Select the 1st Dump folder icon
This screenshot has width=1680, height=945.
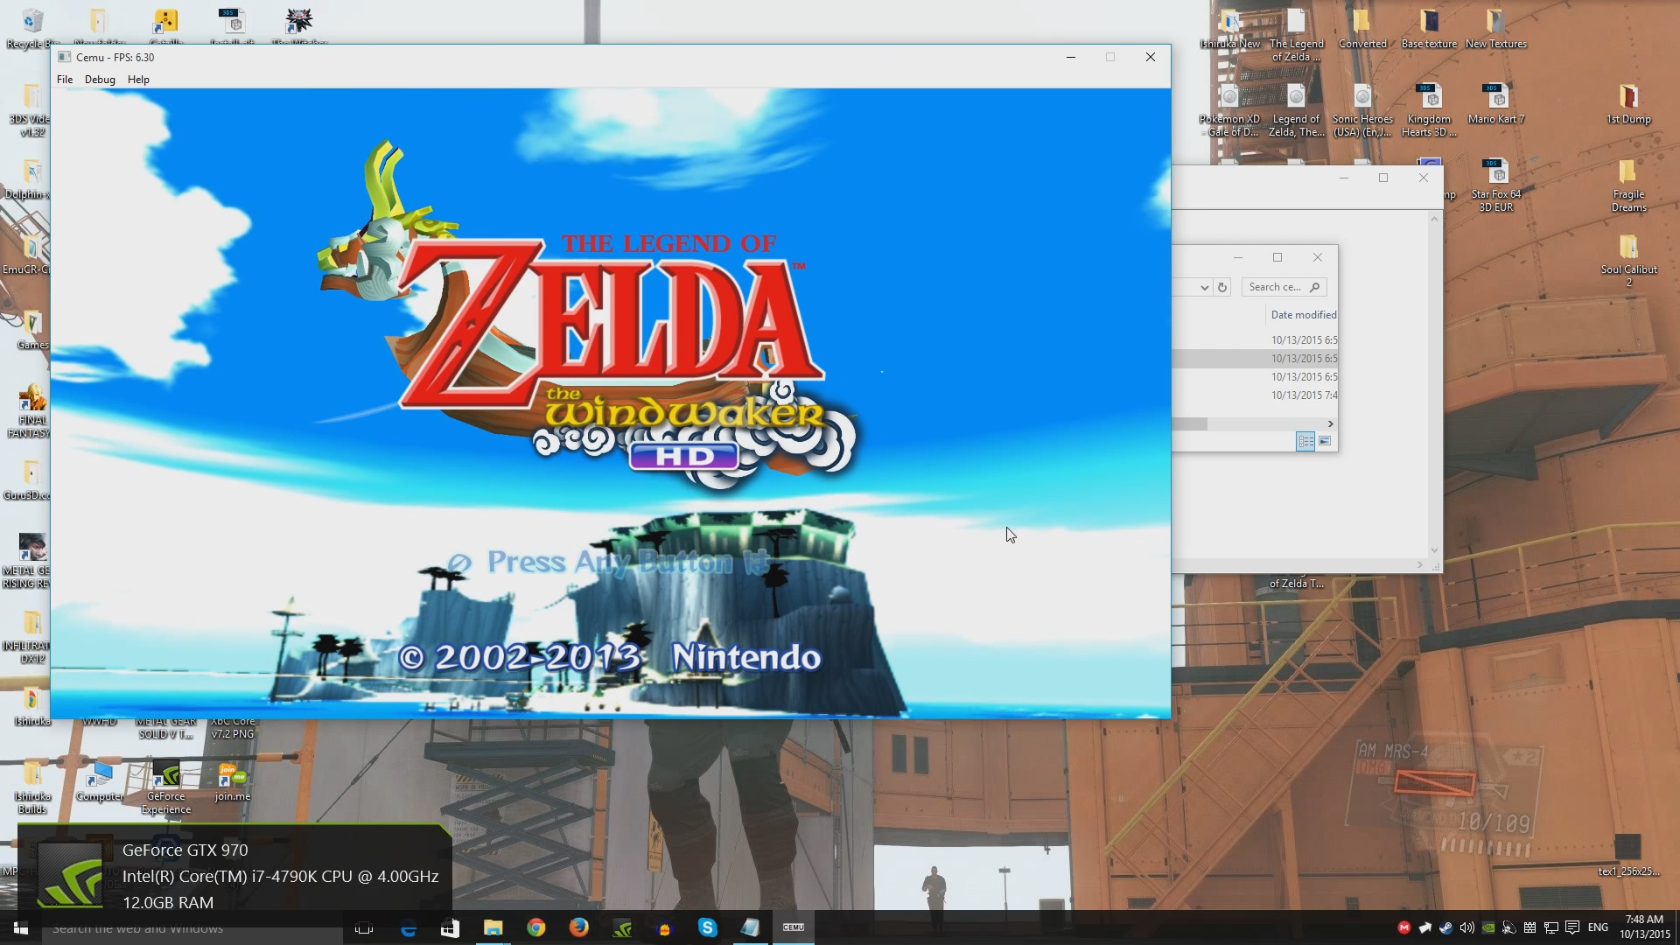coord(1629,104)
